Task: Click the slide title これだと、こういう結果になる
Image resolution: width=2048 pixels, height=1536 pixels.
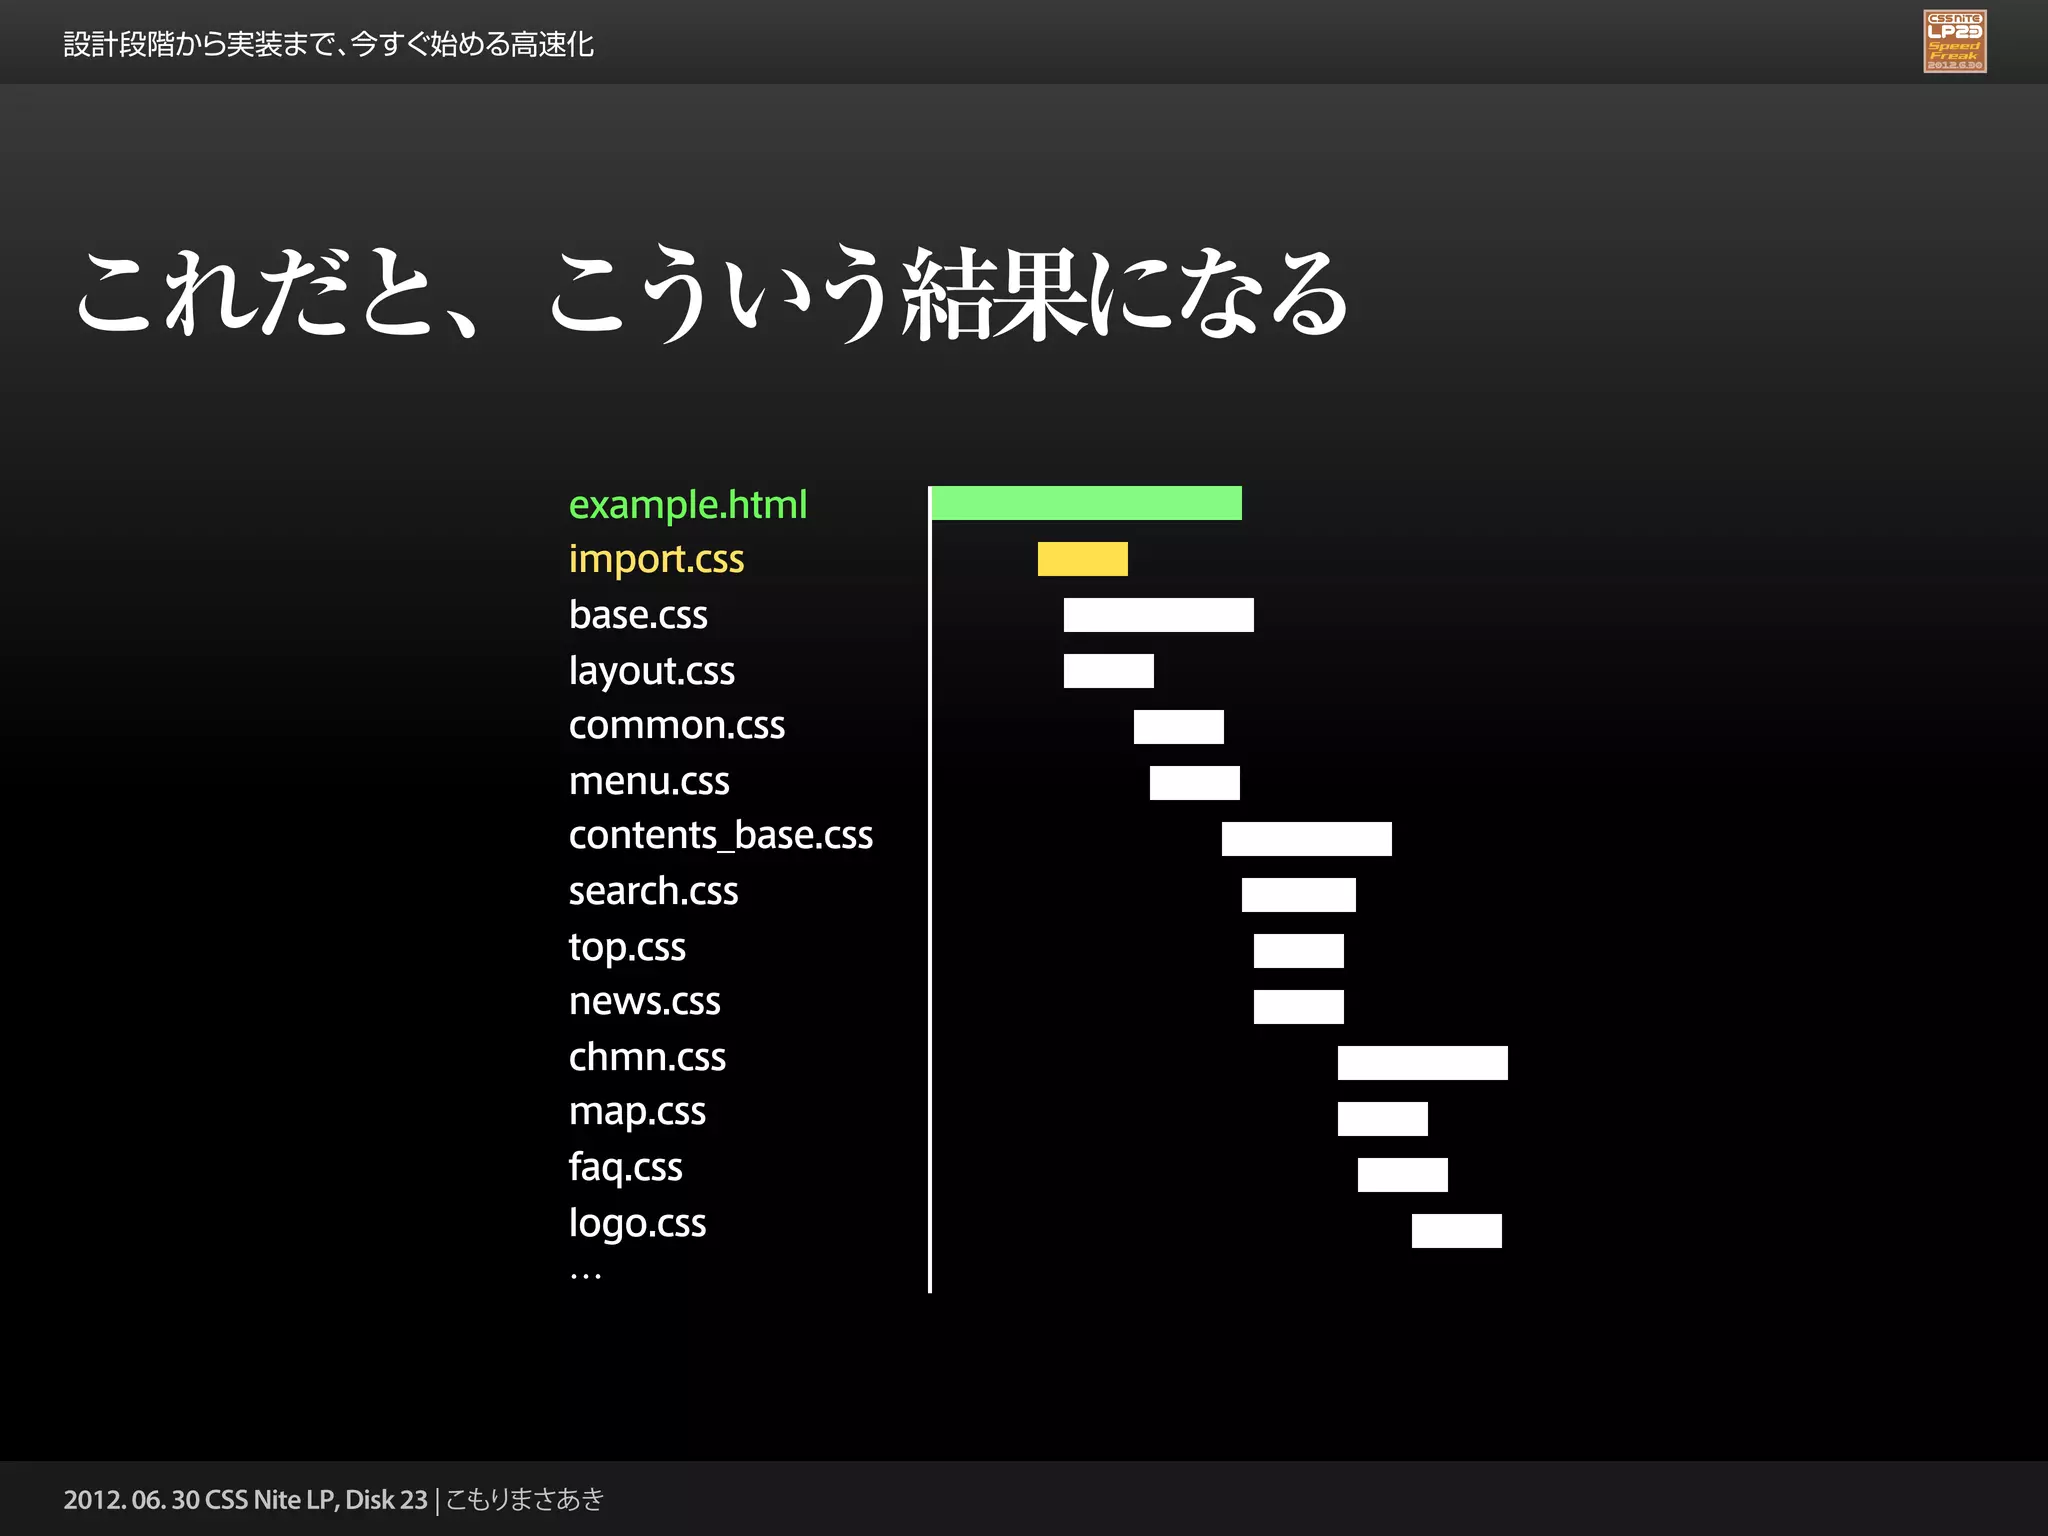Action: tap(713, 293)
